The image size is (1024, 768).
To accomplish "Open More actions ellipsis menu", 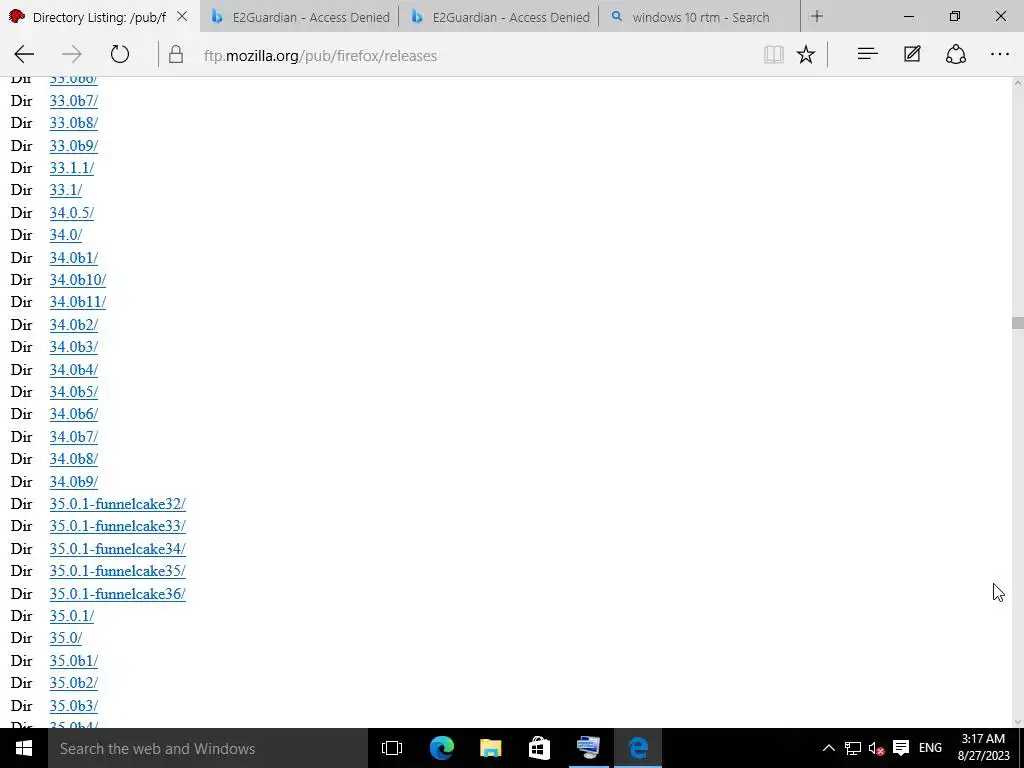I will [1000, 54].
